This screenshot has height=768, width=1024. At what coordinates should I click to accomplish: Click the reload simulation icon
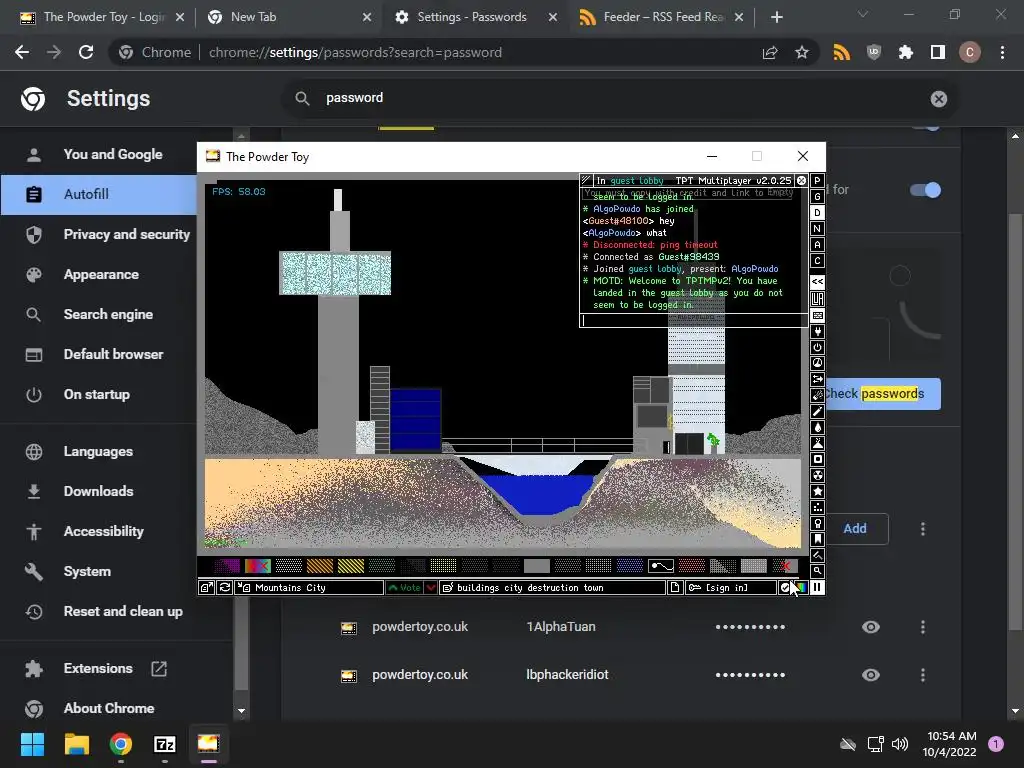225,588
